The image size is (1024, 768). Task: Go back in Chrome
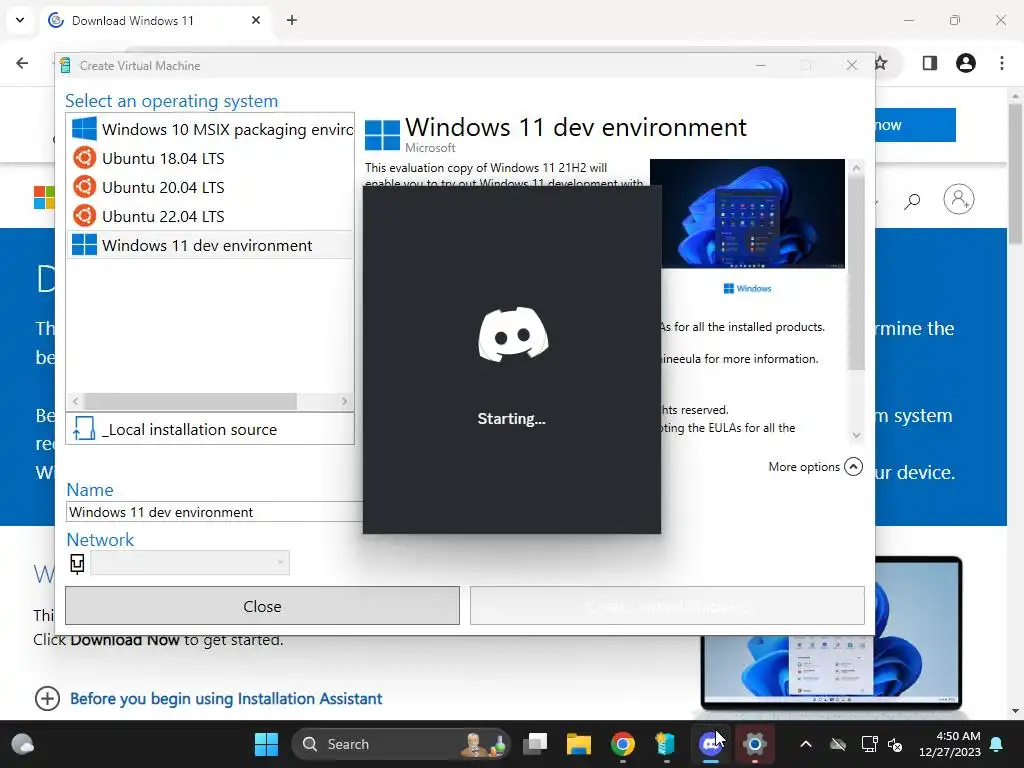[22, 63]
